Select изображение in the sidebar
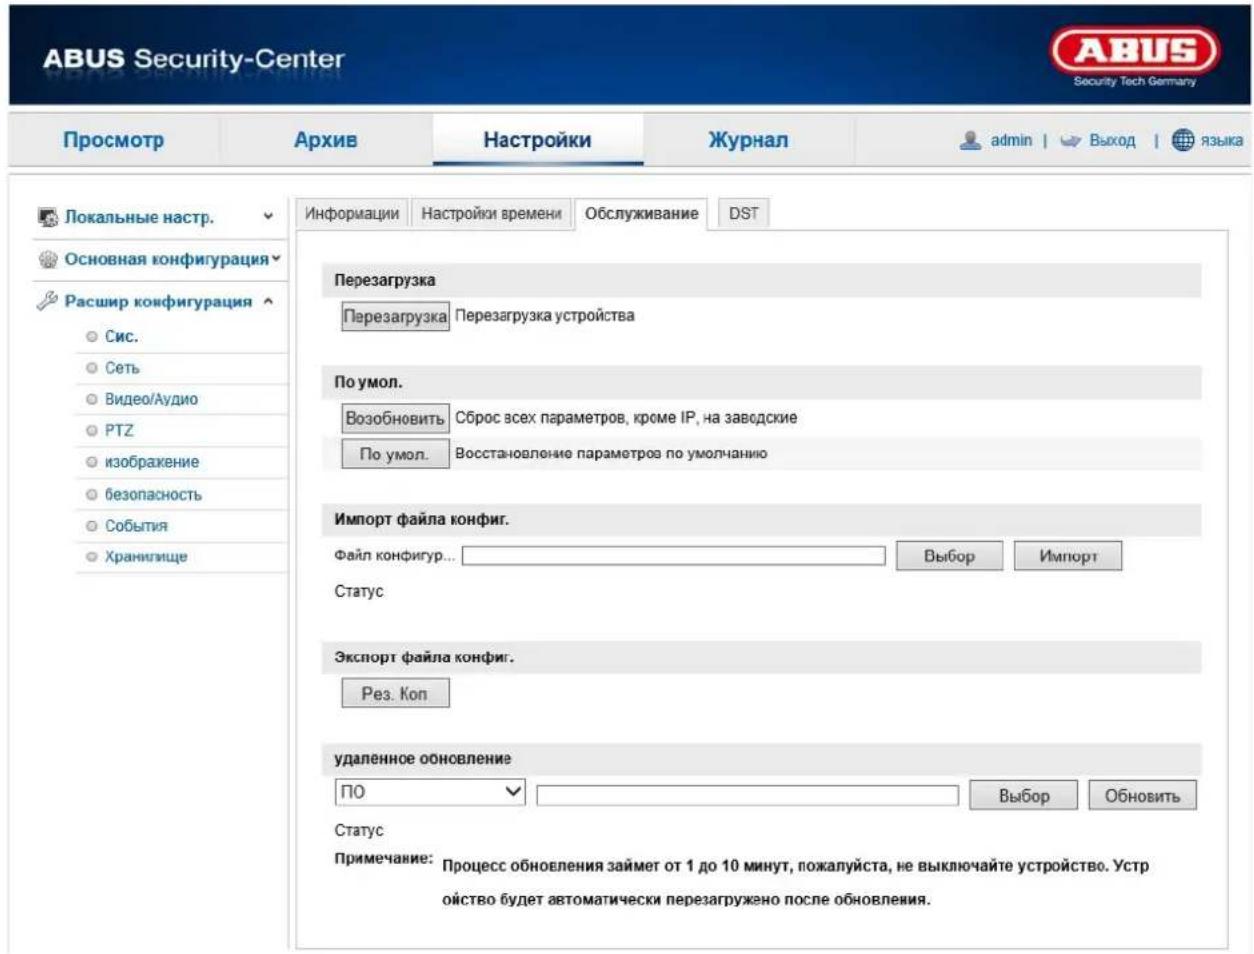 coord(152,462)
